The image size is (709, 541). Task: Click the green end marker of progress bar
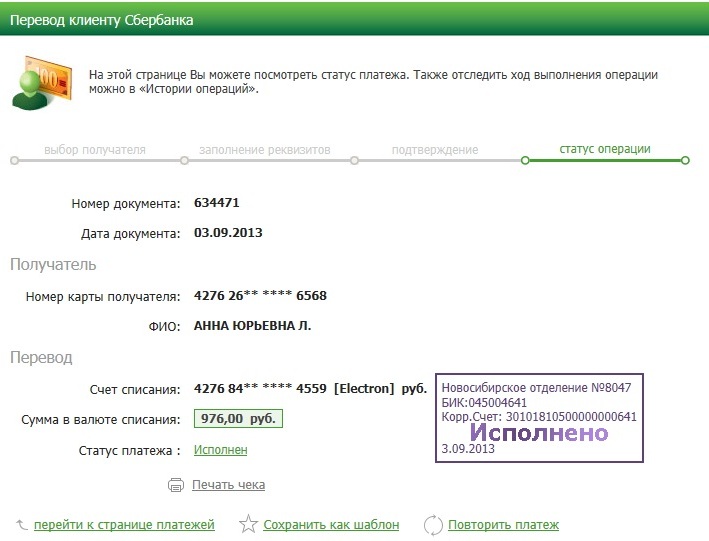685,160
